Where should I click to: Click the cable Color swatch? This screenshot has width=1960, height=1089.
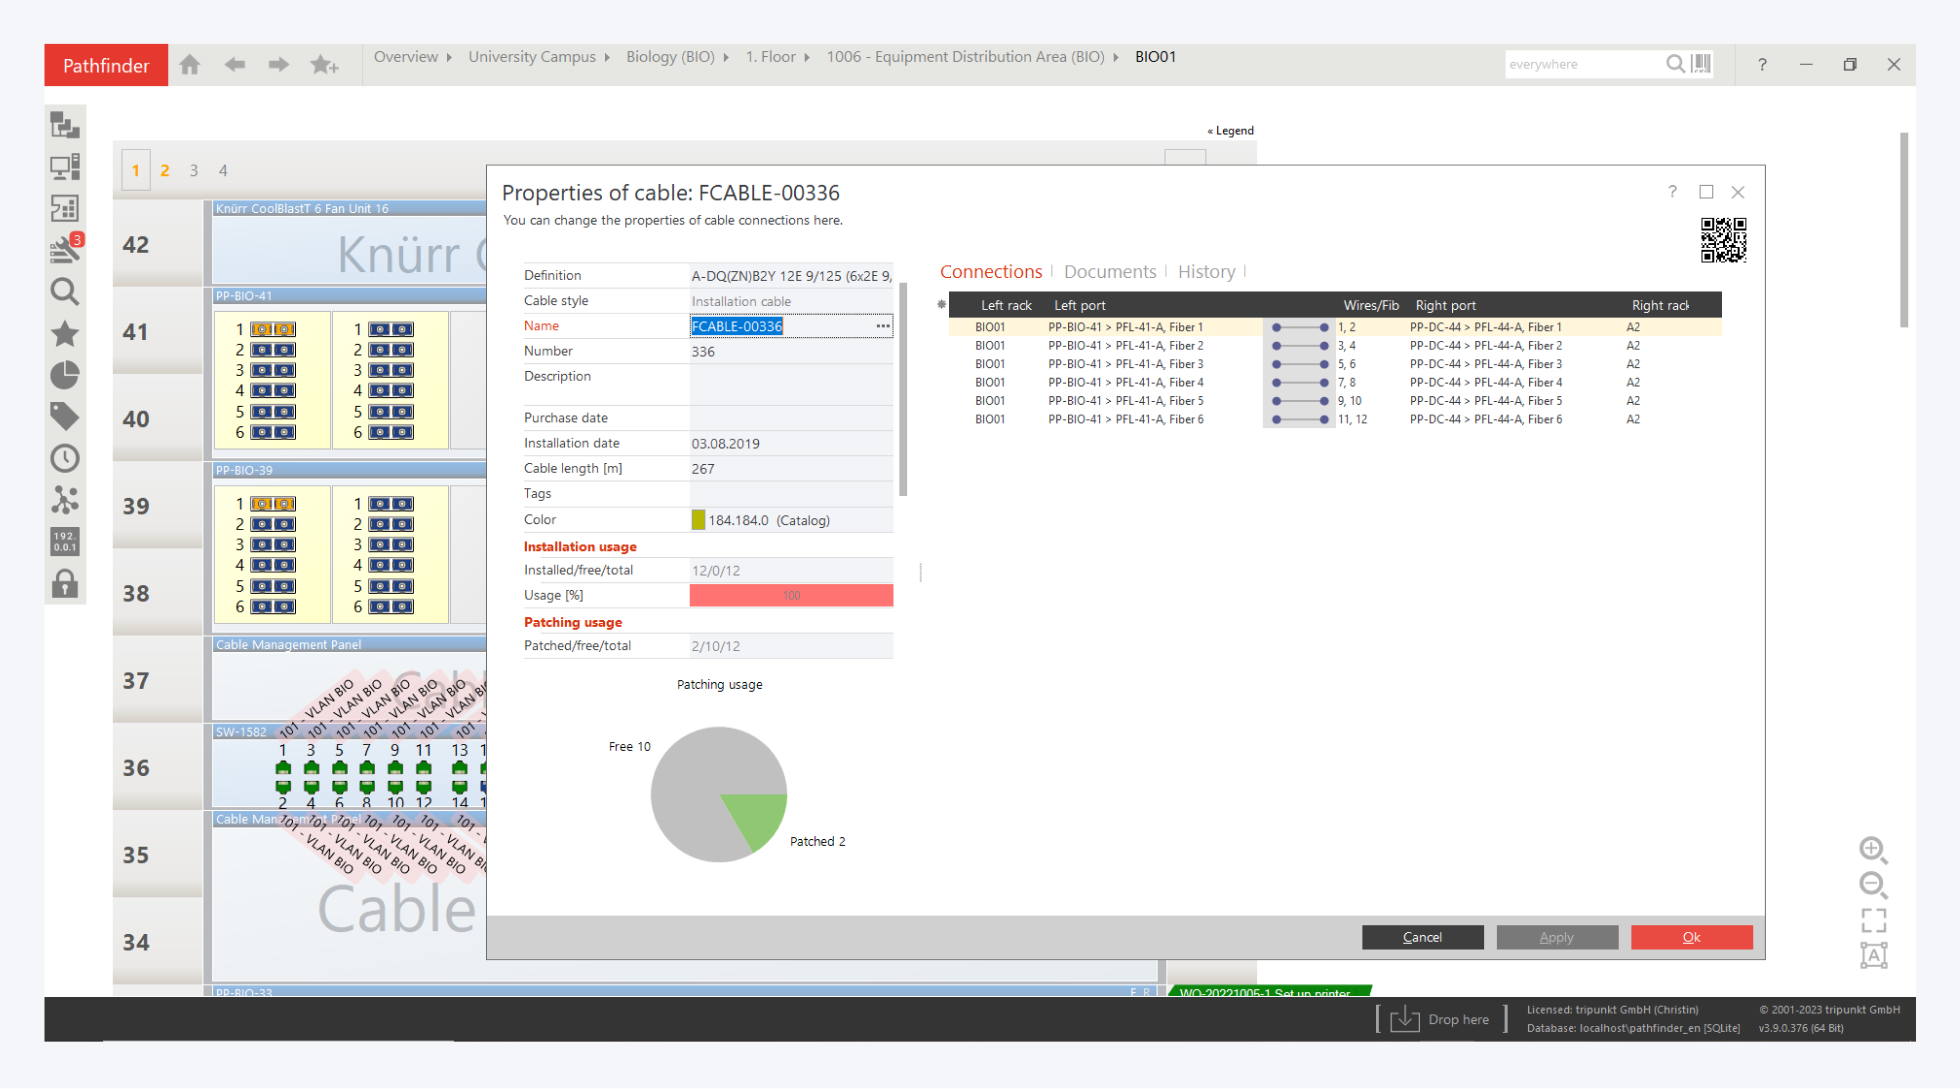pyautogui.click(x=698, y=520)
